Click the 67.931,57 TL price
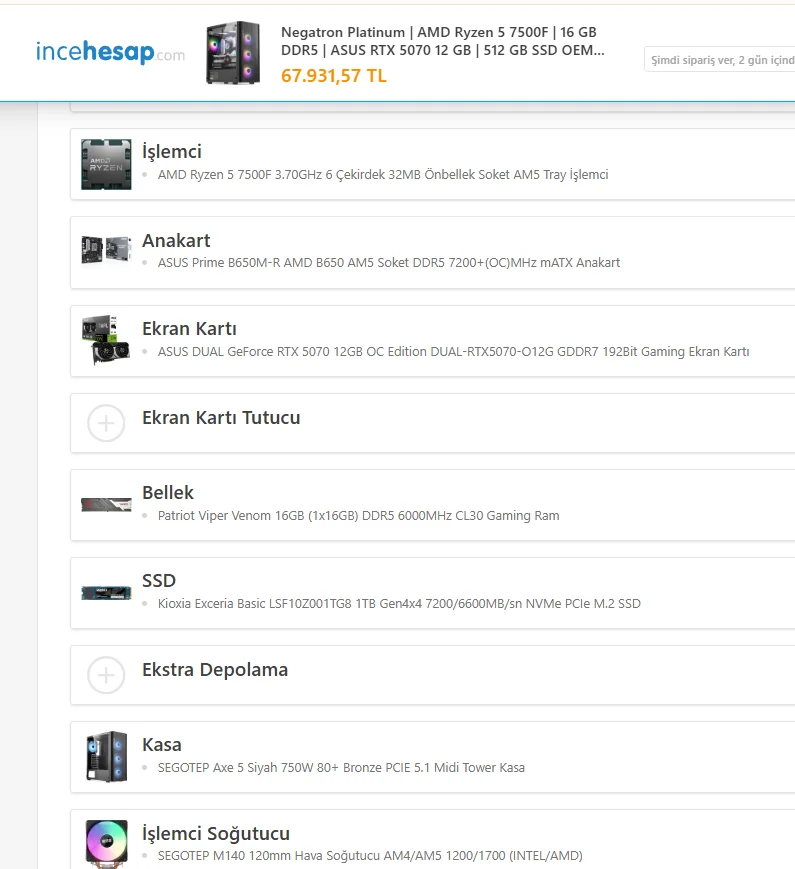 click(334, 75)
